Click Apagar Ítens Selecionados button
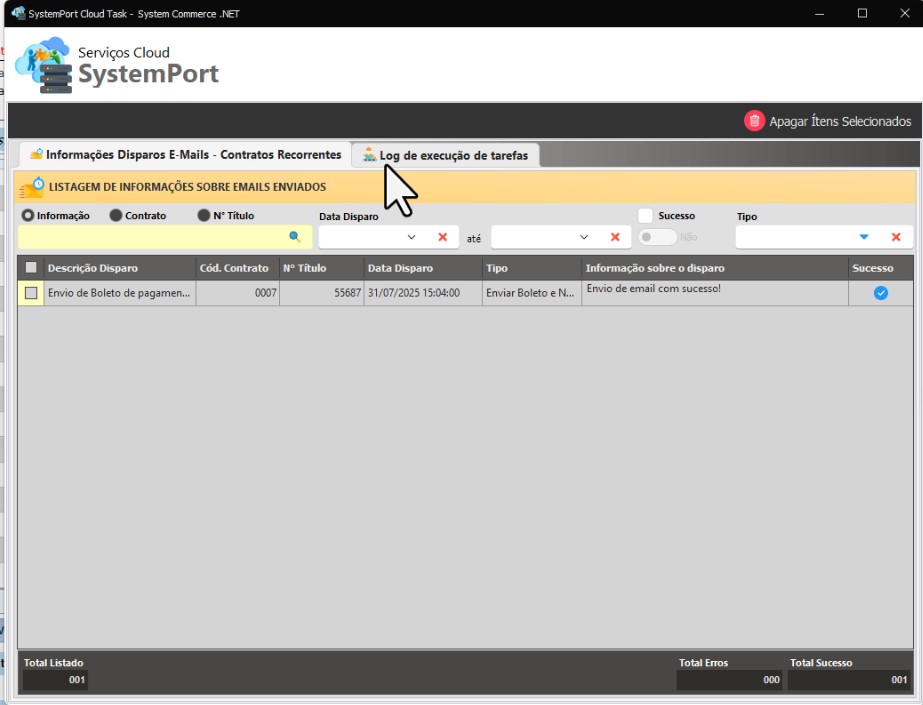Image resolution: width=923 pixels, height=705 pixels. [839, 121]
